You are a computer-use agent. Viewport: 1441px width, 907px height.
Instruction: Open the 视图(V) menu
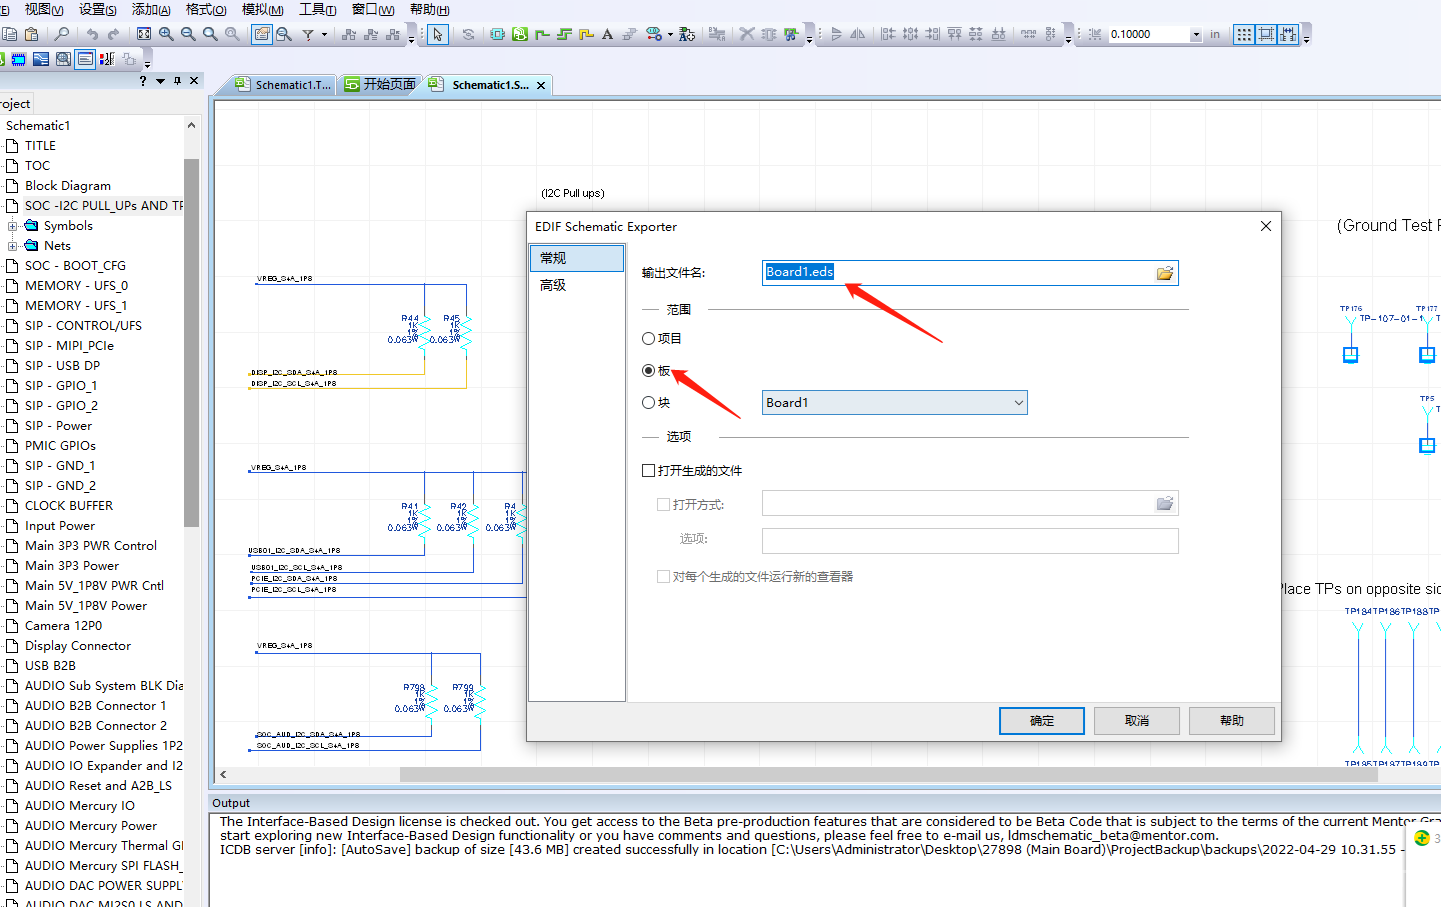pyautogui.click(x=45, y=9)
